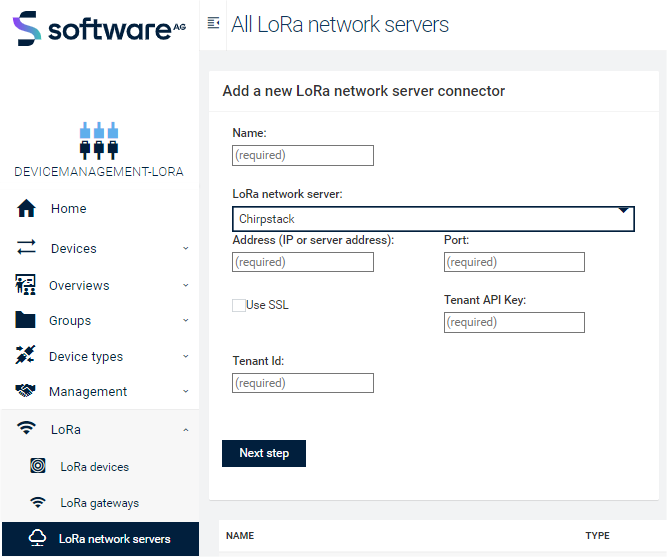Collapse the LoRa section chevron
The image size is (667, 557).
[x=185, y=429]
